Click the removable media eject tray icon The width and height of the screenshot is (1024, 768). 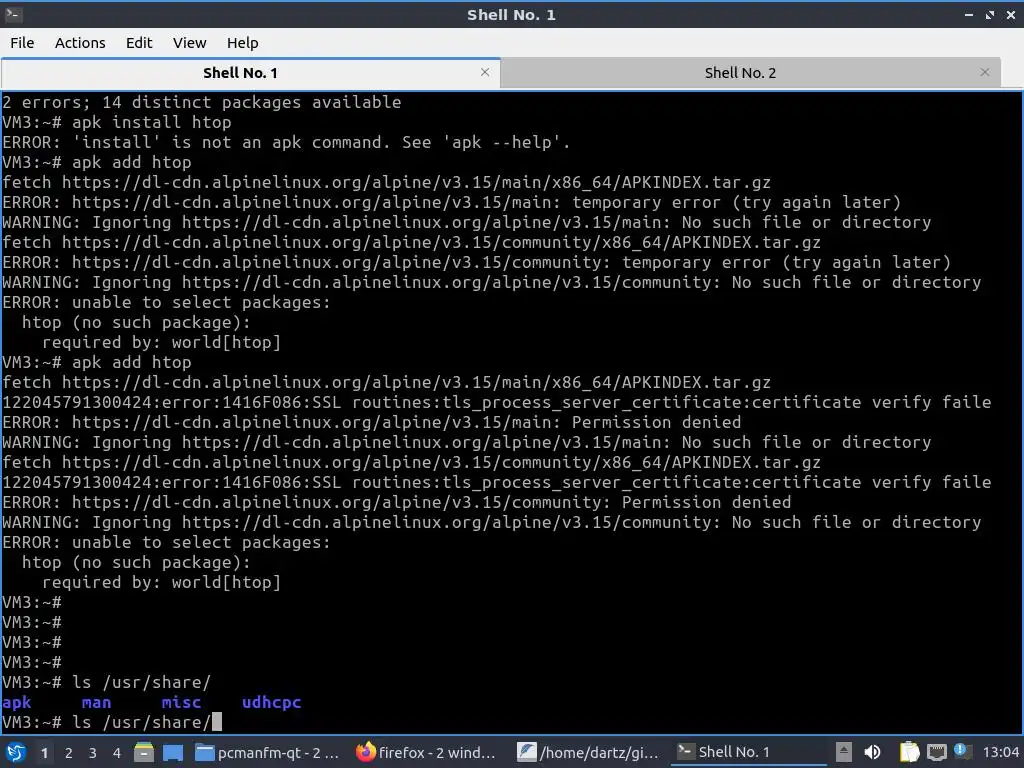(844, 752)
